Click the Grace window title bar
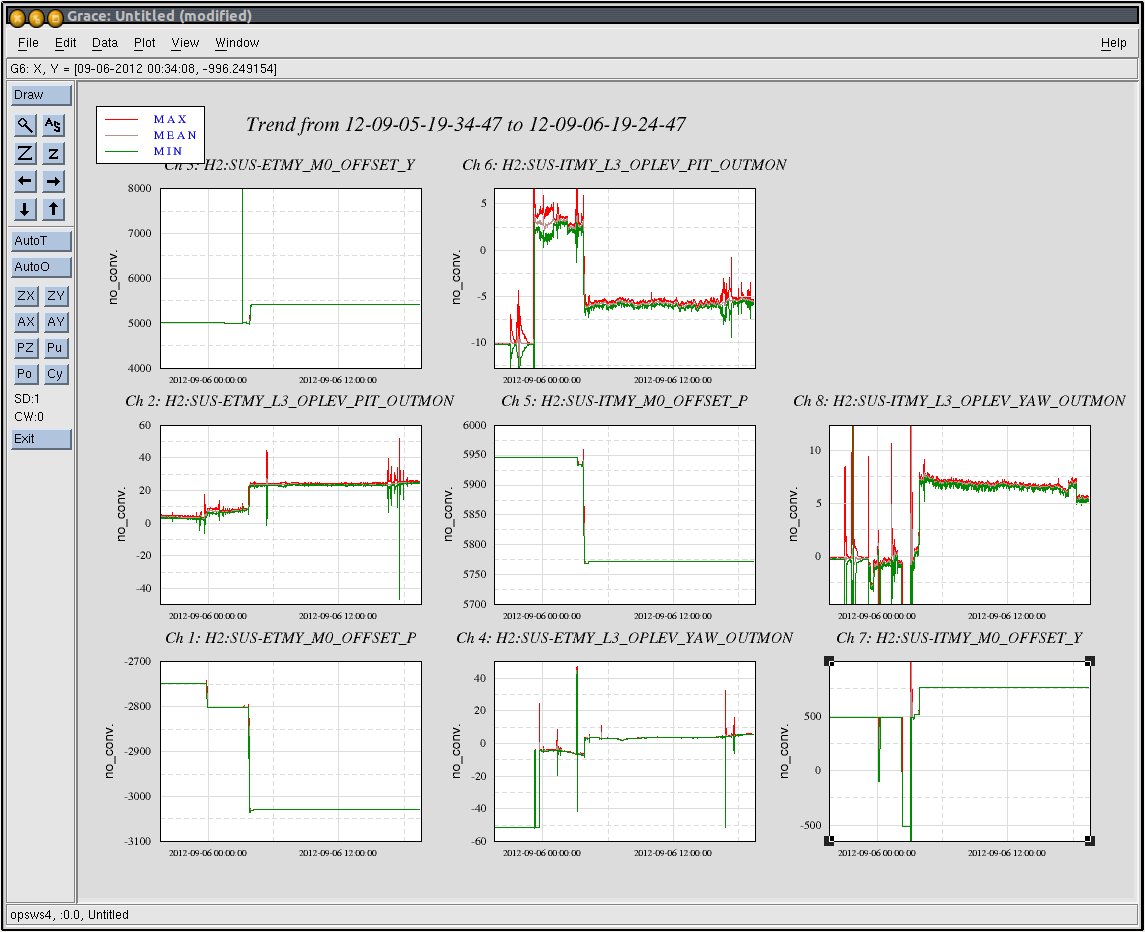 (x=572, y=16)
